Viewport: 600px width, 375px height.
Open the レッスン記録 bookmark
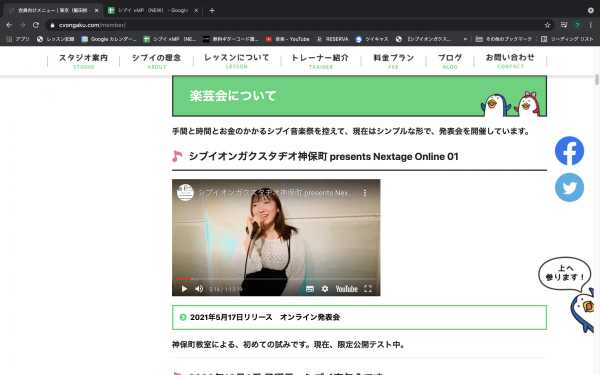tap(55, 39)
